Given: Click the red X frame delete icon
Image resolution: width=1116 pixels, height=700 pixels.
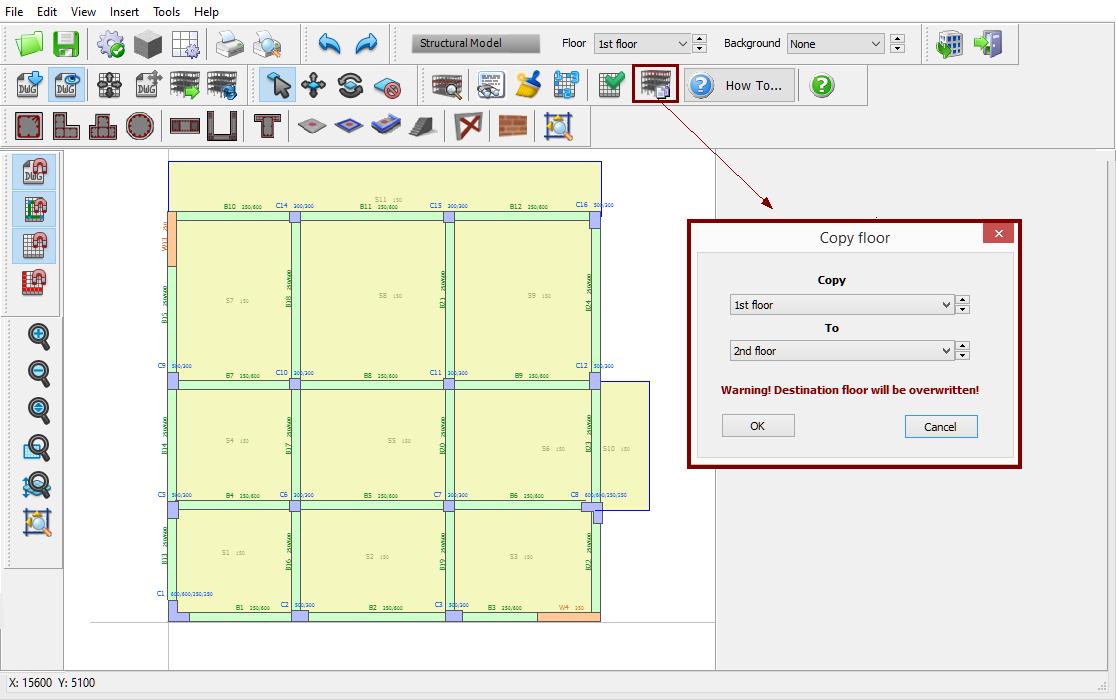Looking at the screenshot, I should [468, 127].
